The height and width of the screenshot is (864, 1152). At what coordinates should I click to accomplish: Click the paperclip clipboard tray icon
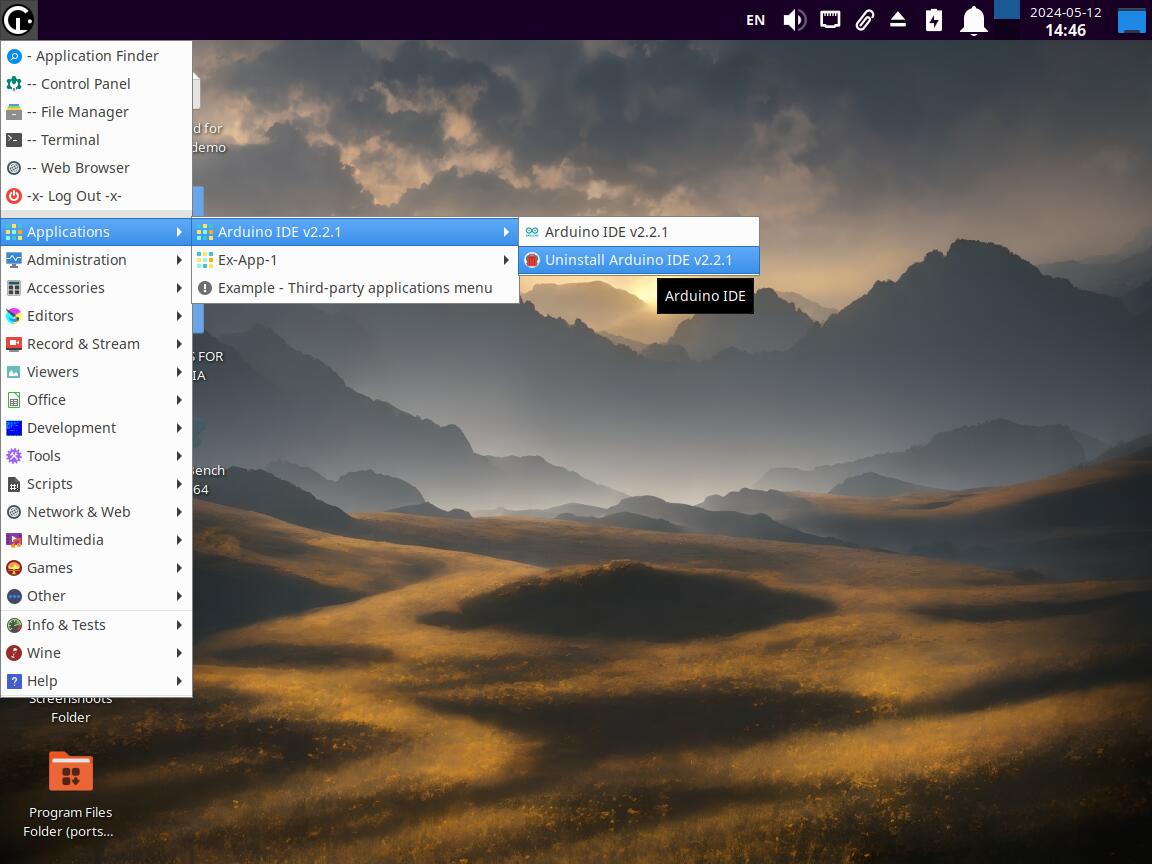click(x=864, y=20)
